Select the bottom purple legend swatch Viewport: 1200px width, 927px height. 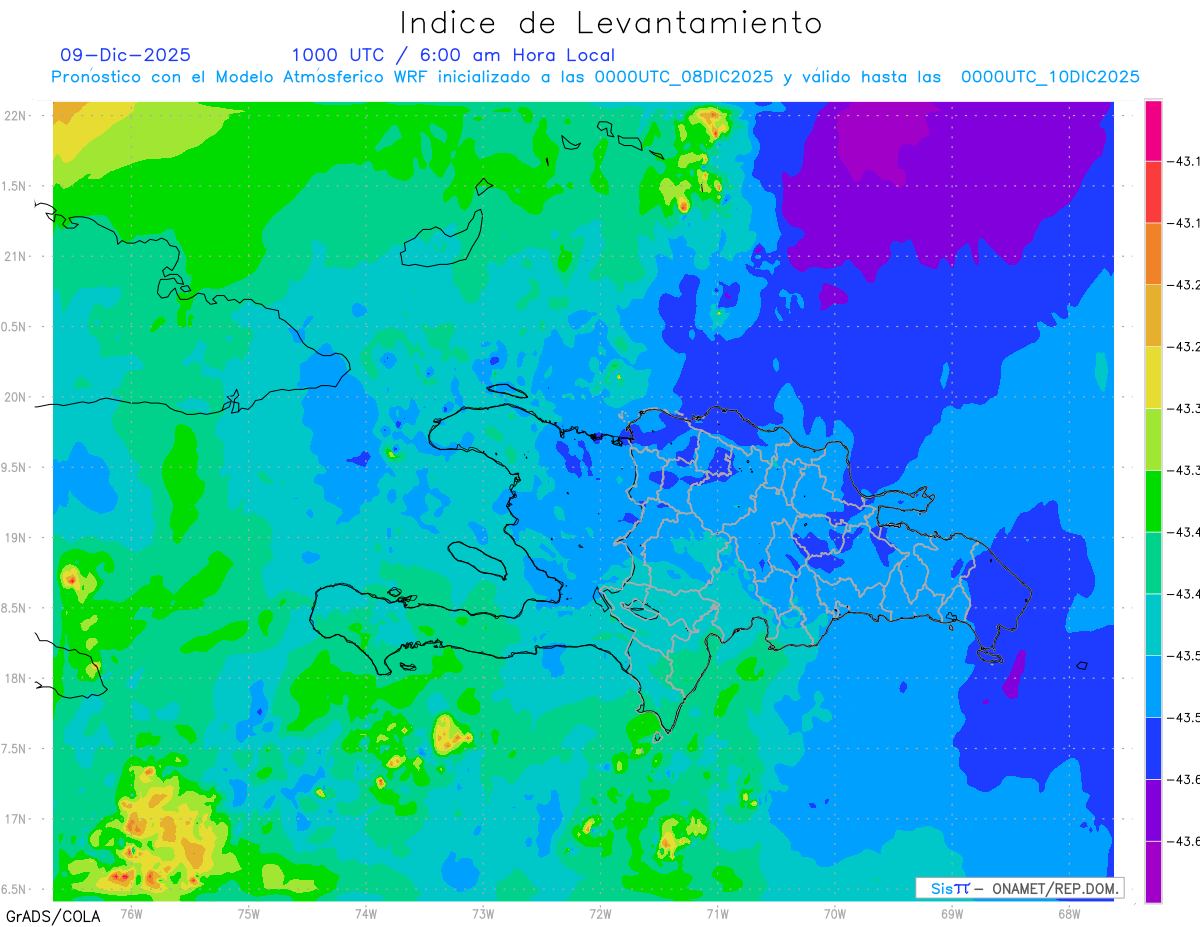[1153, 872]
